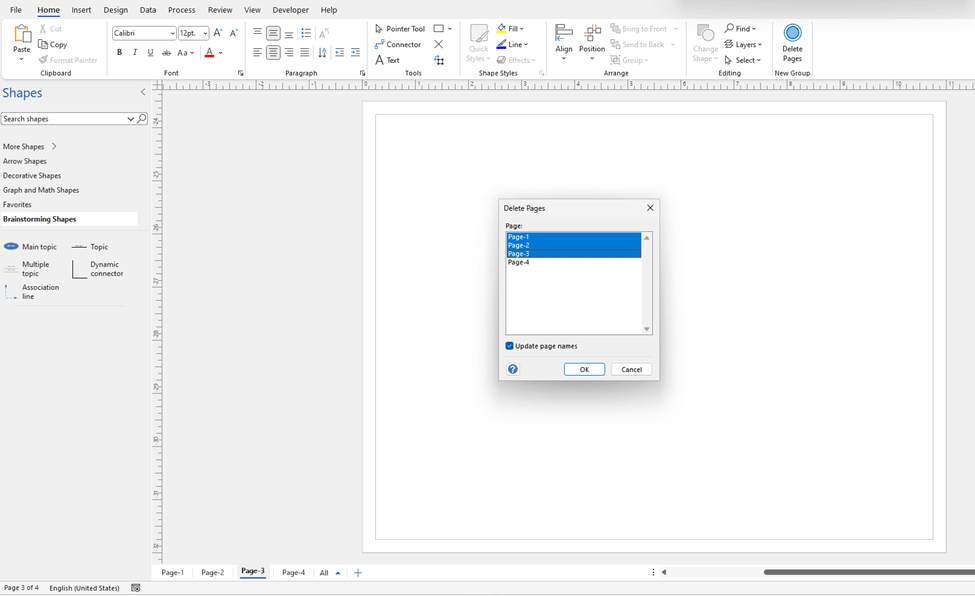Toggle italic formatting

pyautogui.click(x=134, y=52)
